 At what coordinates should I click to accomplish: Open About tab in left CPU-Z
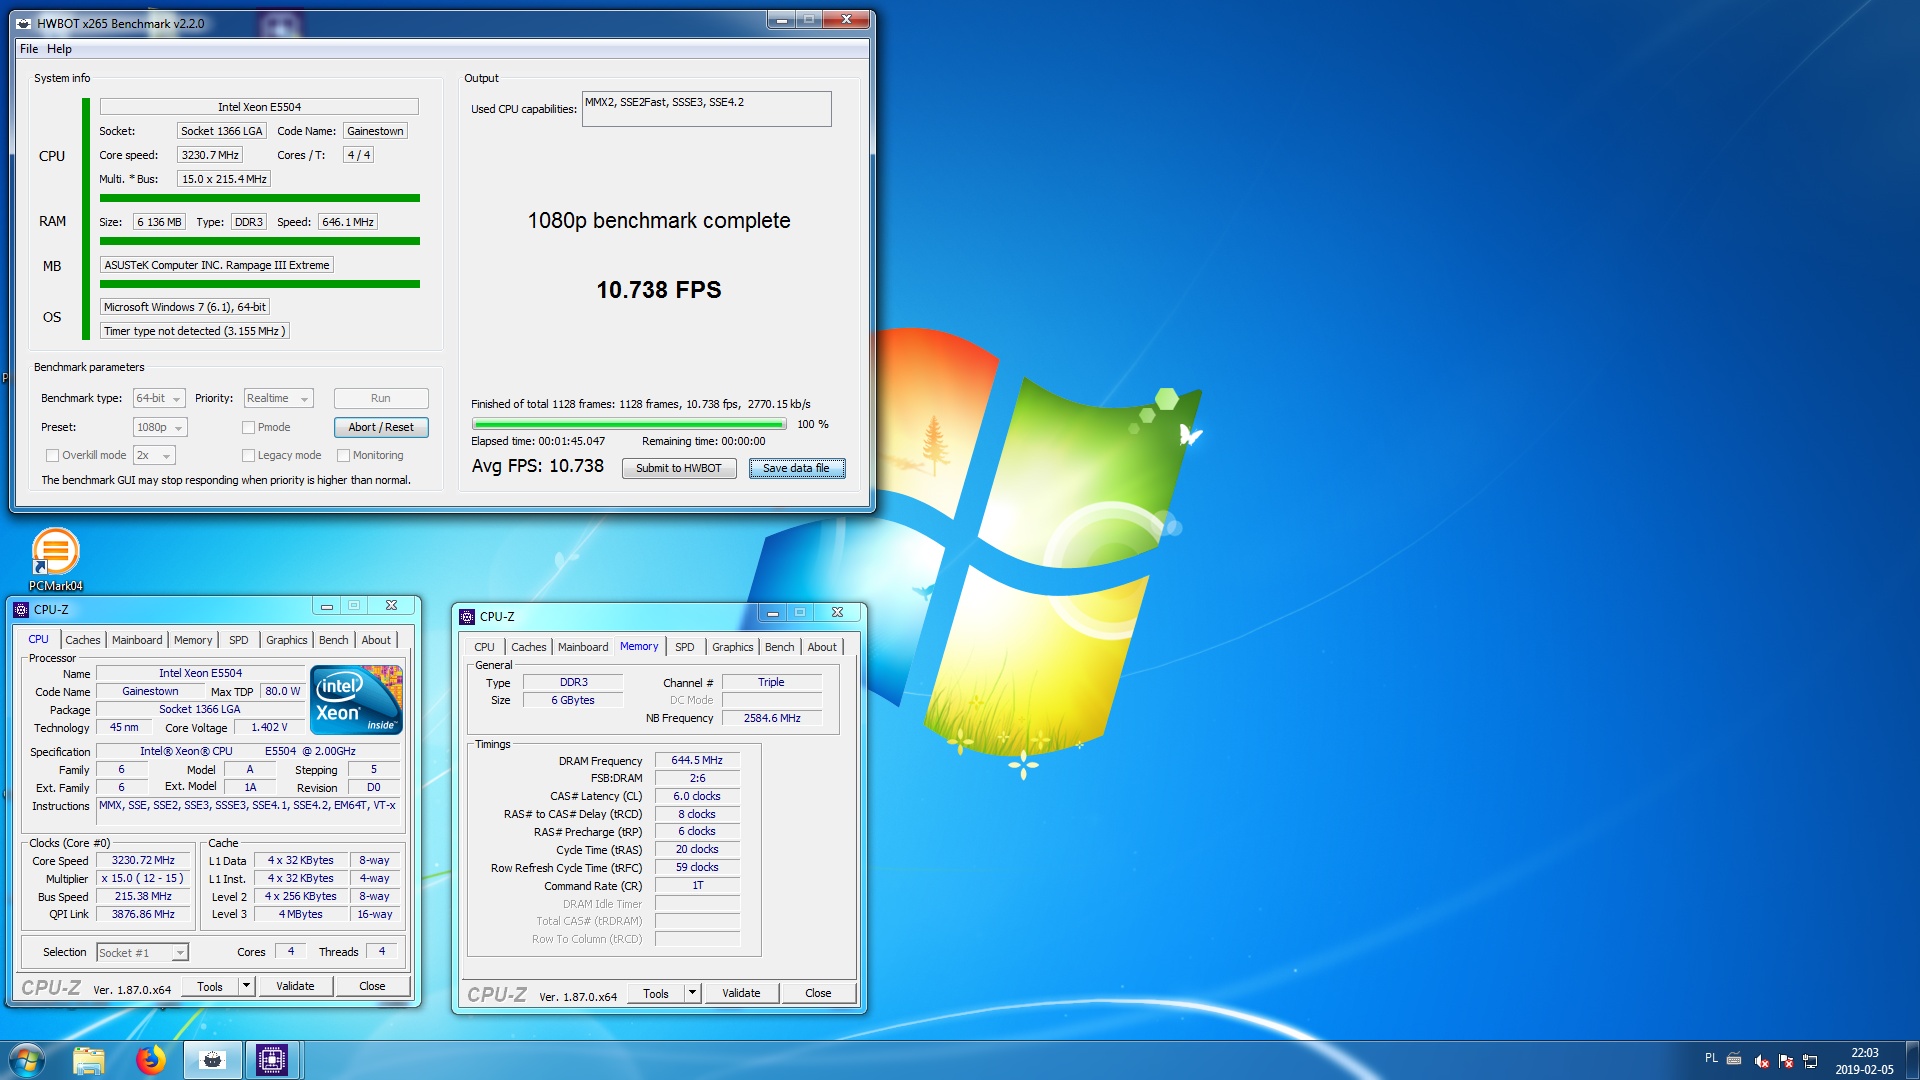(x=376, y=640)
